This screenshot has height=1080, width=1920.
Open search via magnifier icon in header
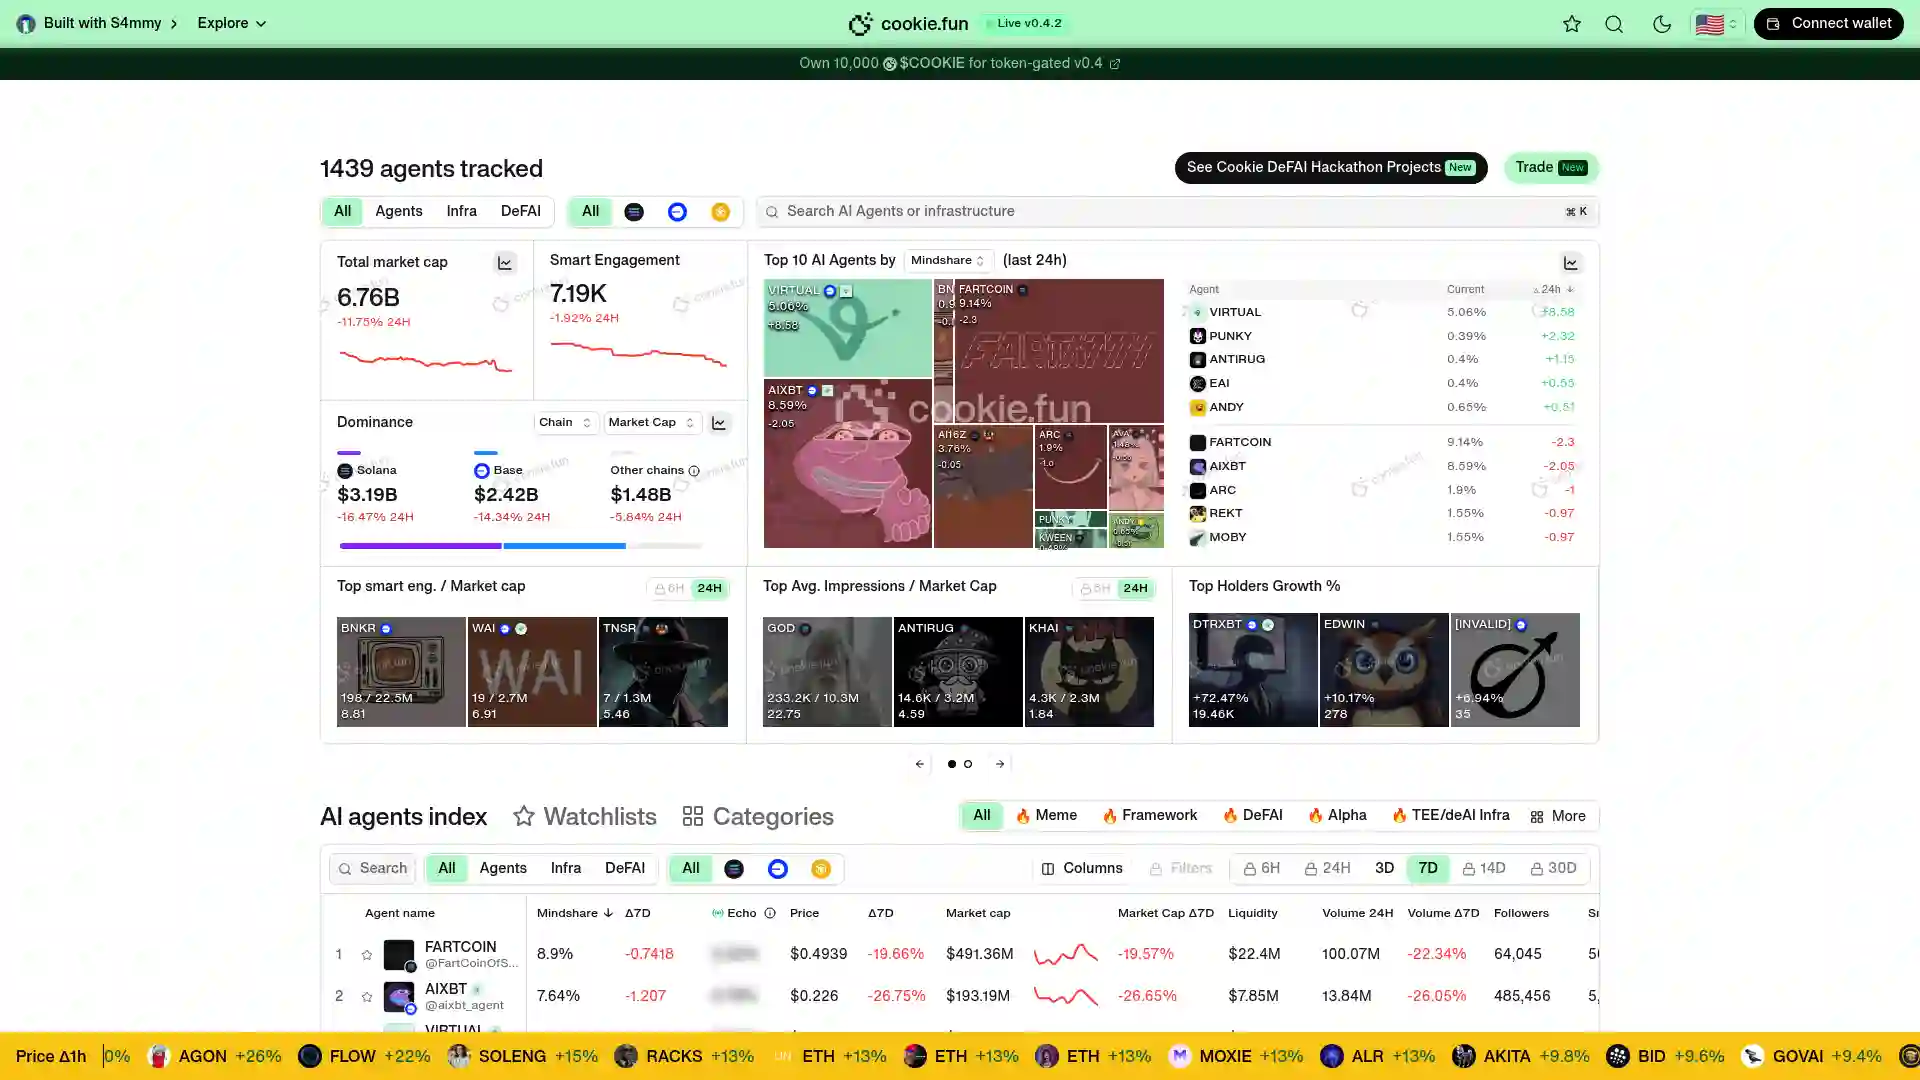click(x=1614, y=24)
